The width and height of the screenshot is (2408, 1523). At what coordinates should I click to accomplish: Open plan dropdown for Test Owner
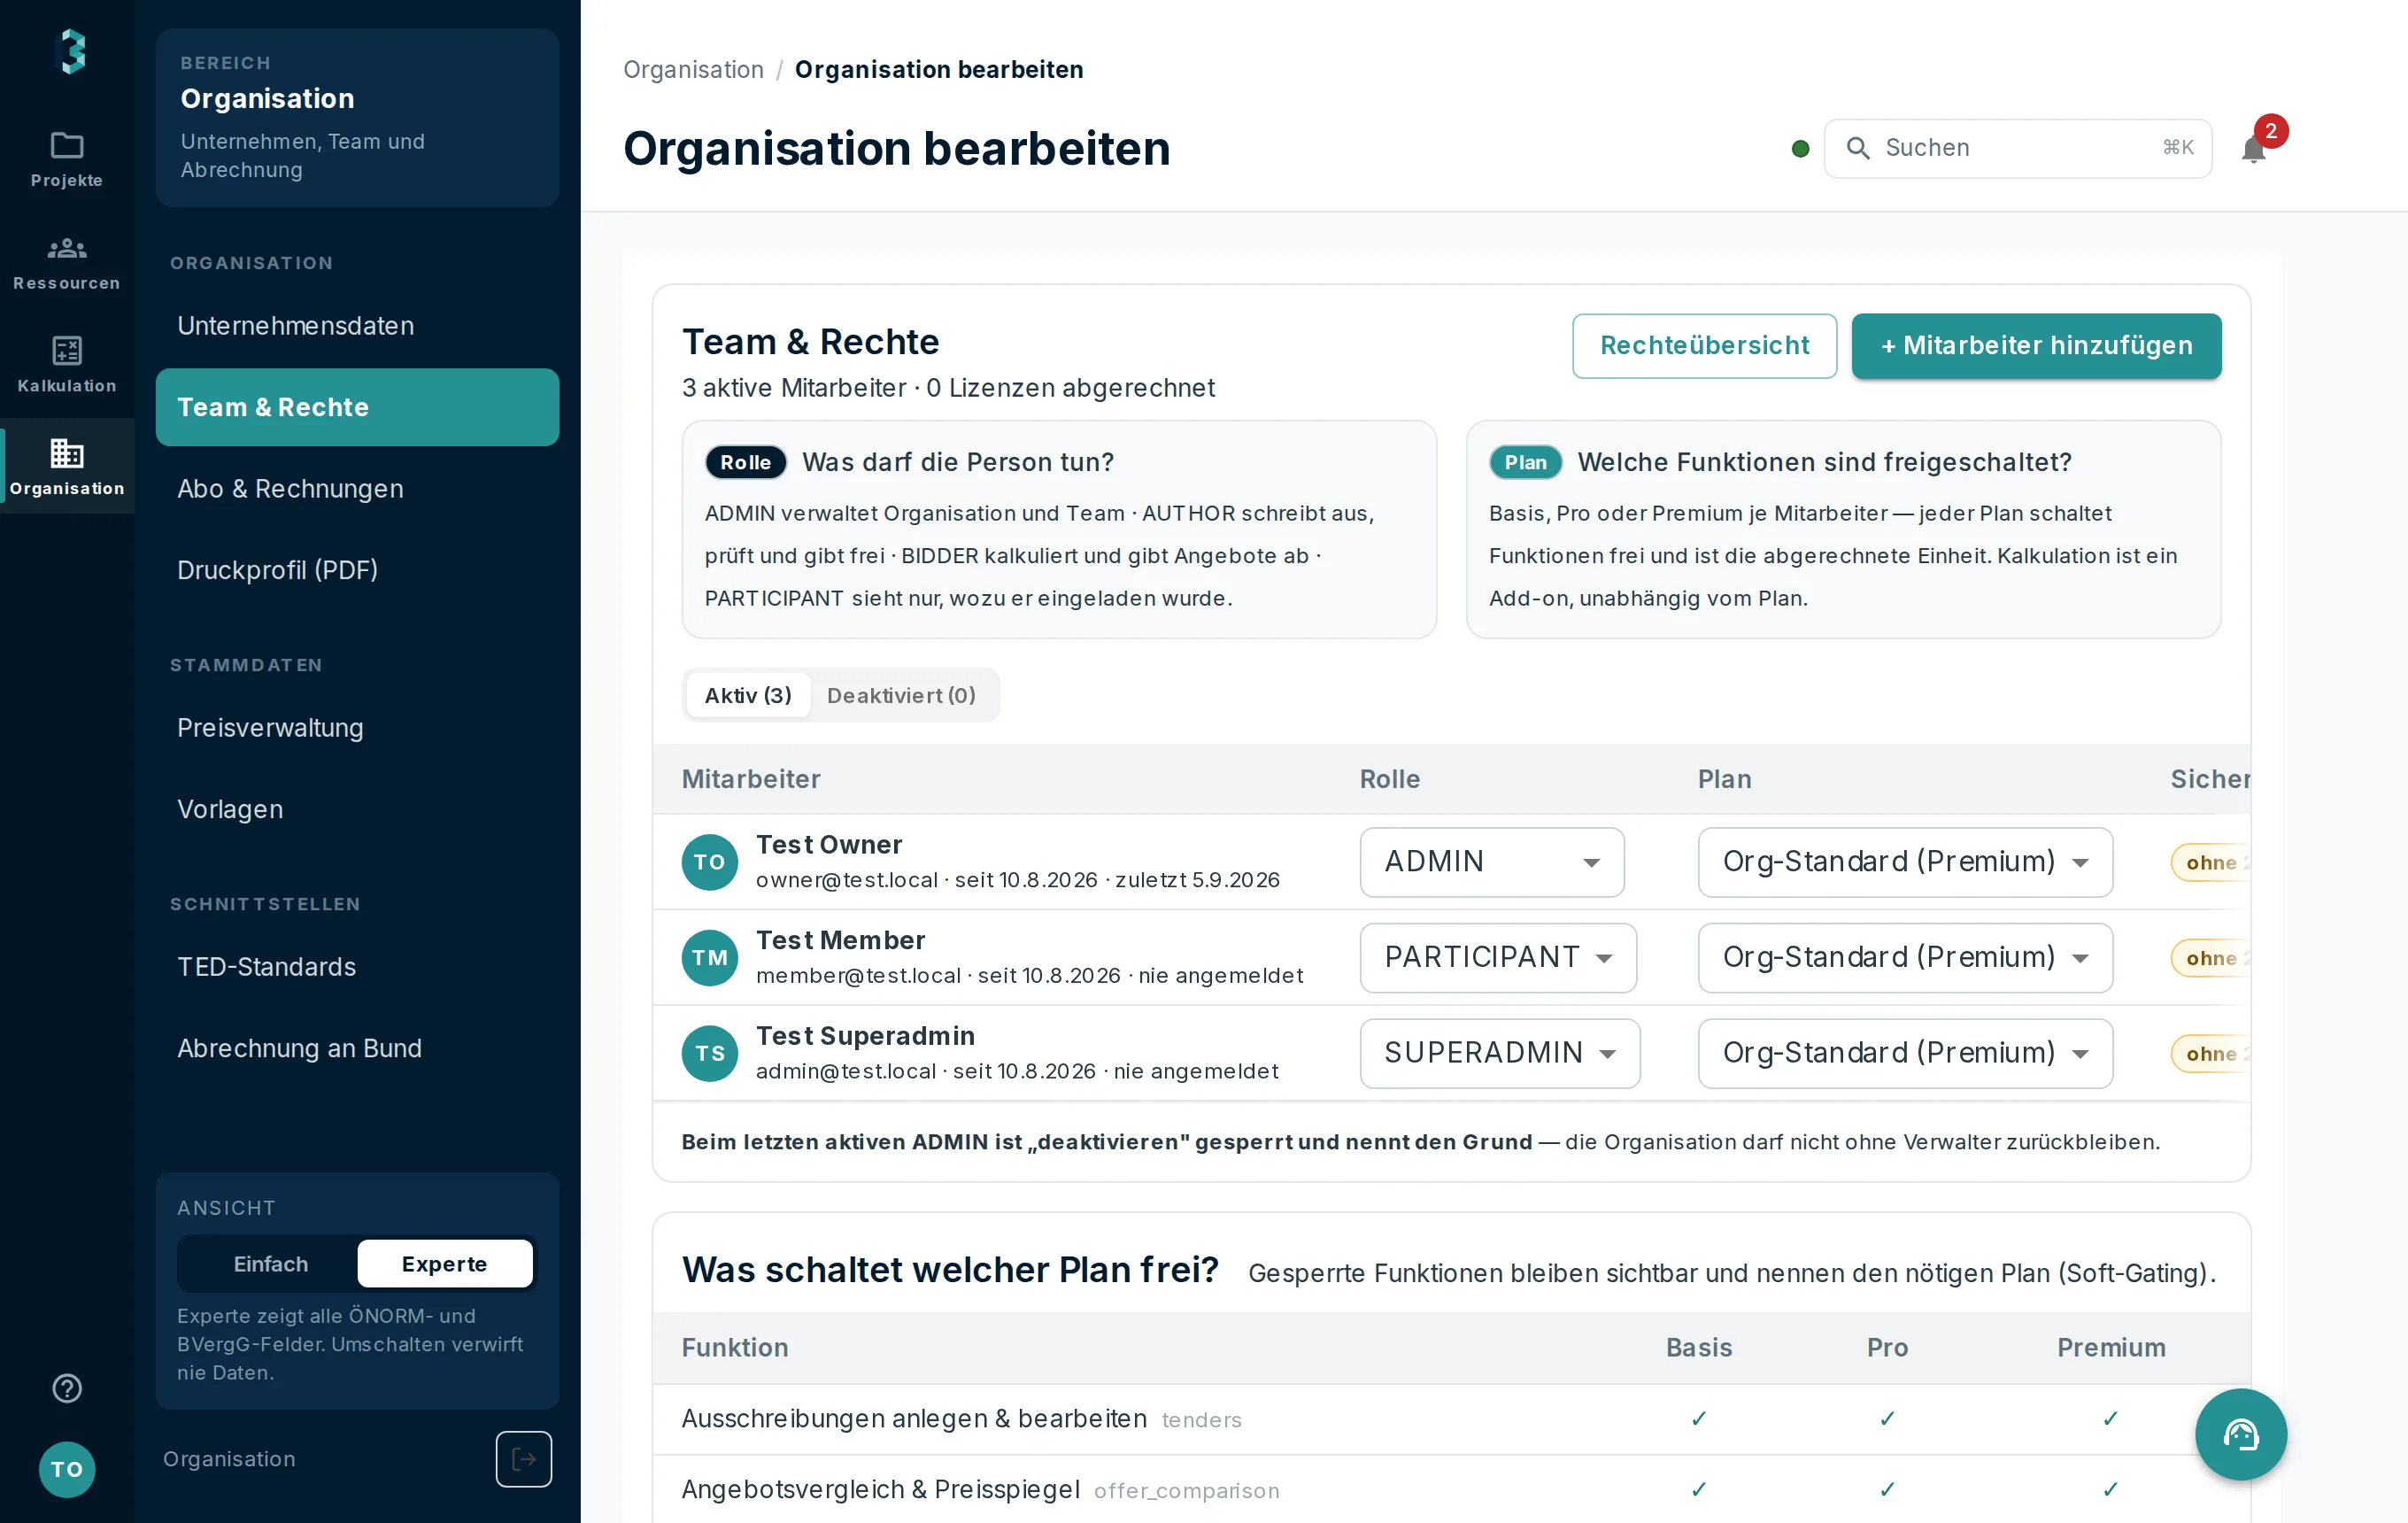[x=1905, y=862]
